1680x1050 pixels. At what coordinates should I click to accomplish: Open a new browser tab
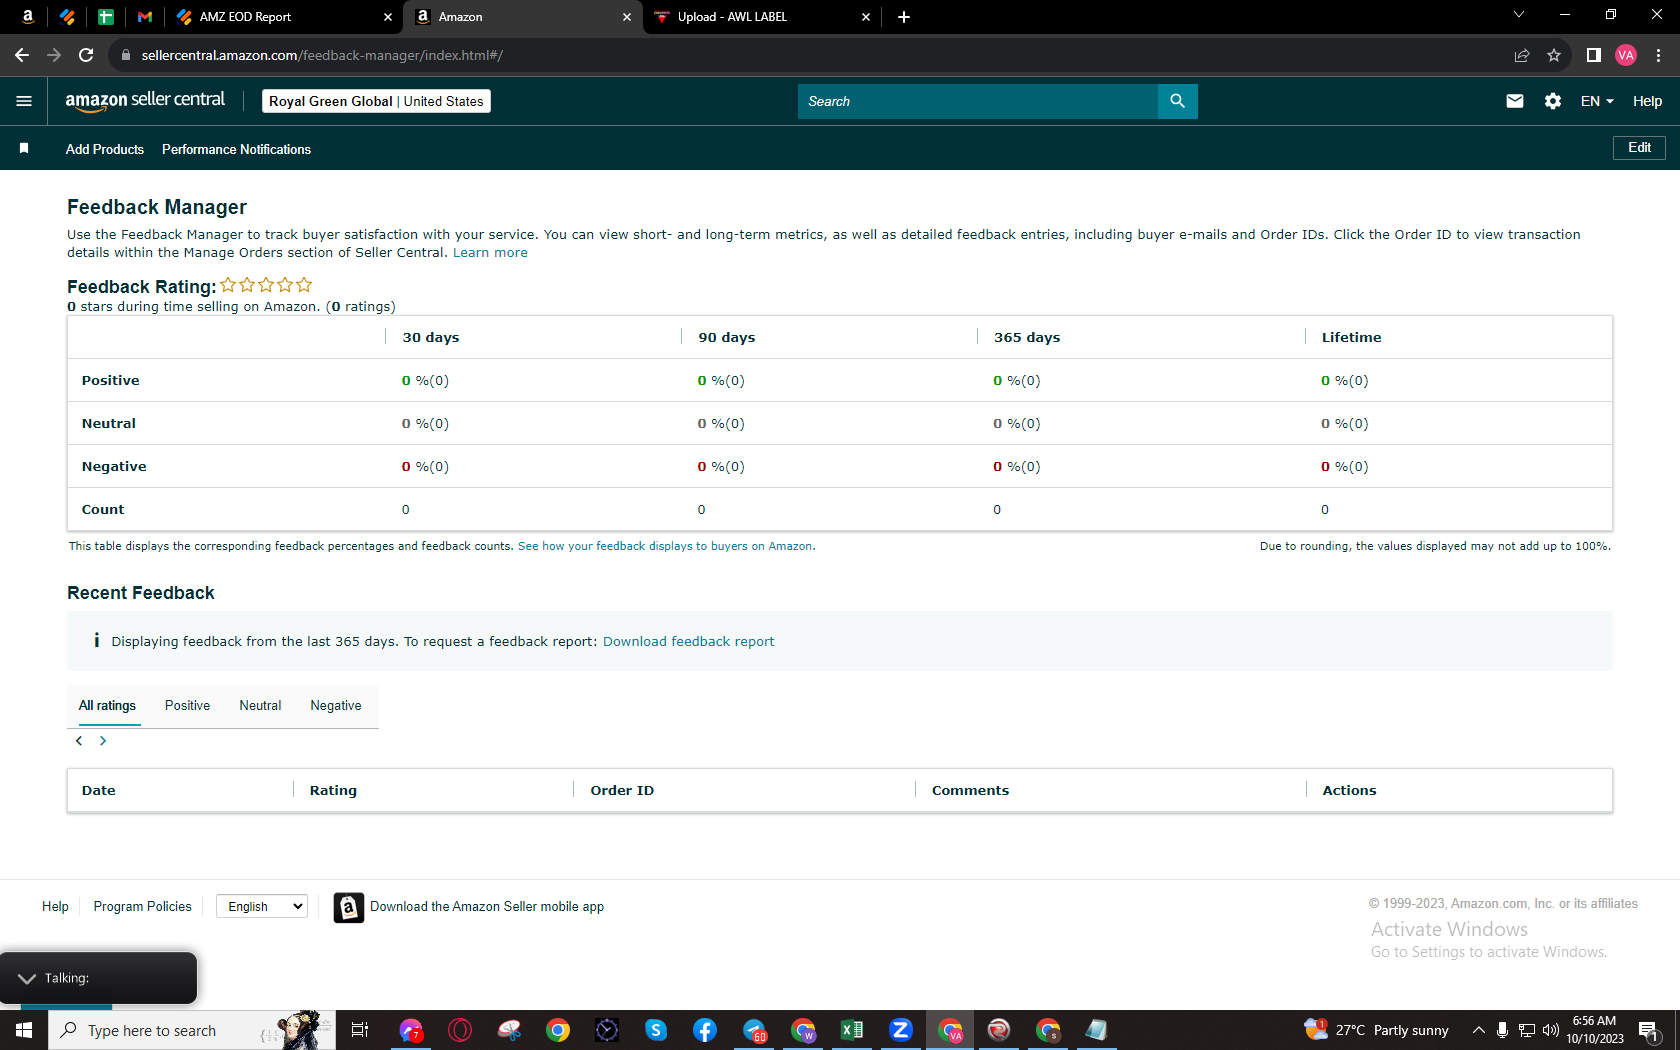point(904,17)
